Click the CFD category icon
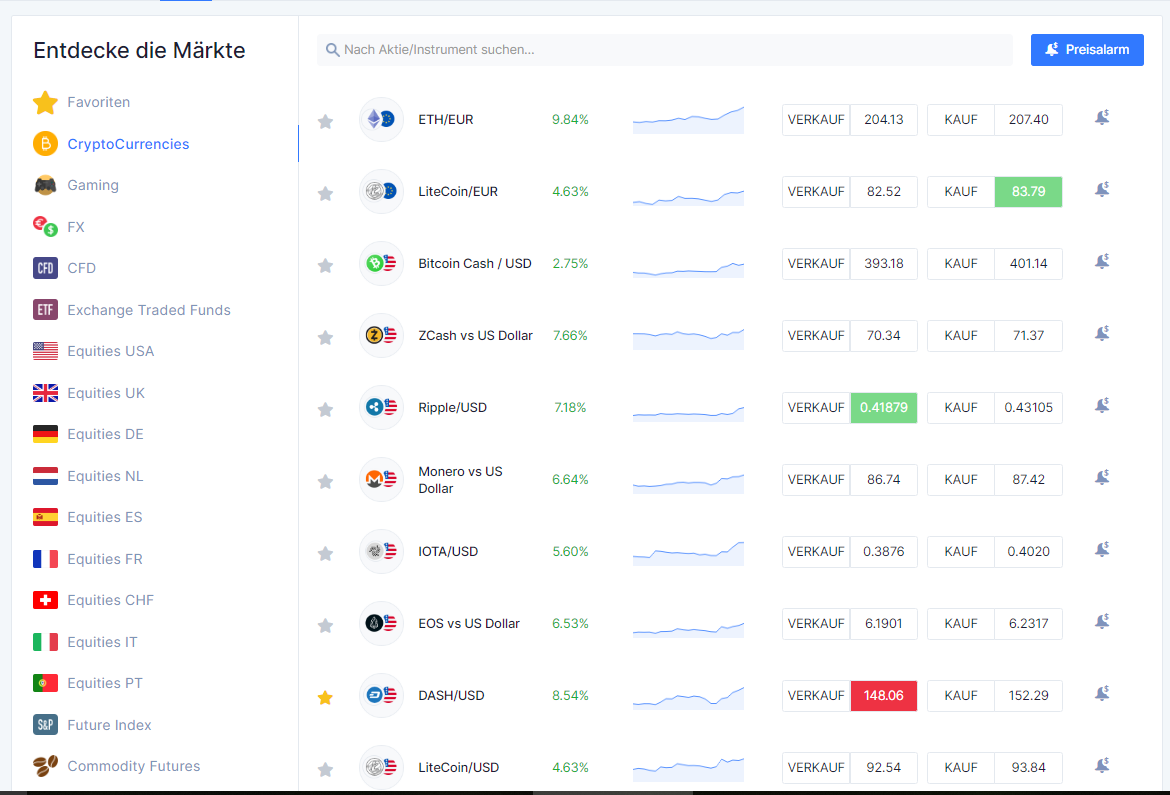1170x795 pixels. 46,268
